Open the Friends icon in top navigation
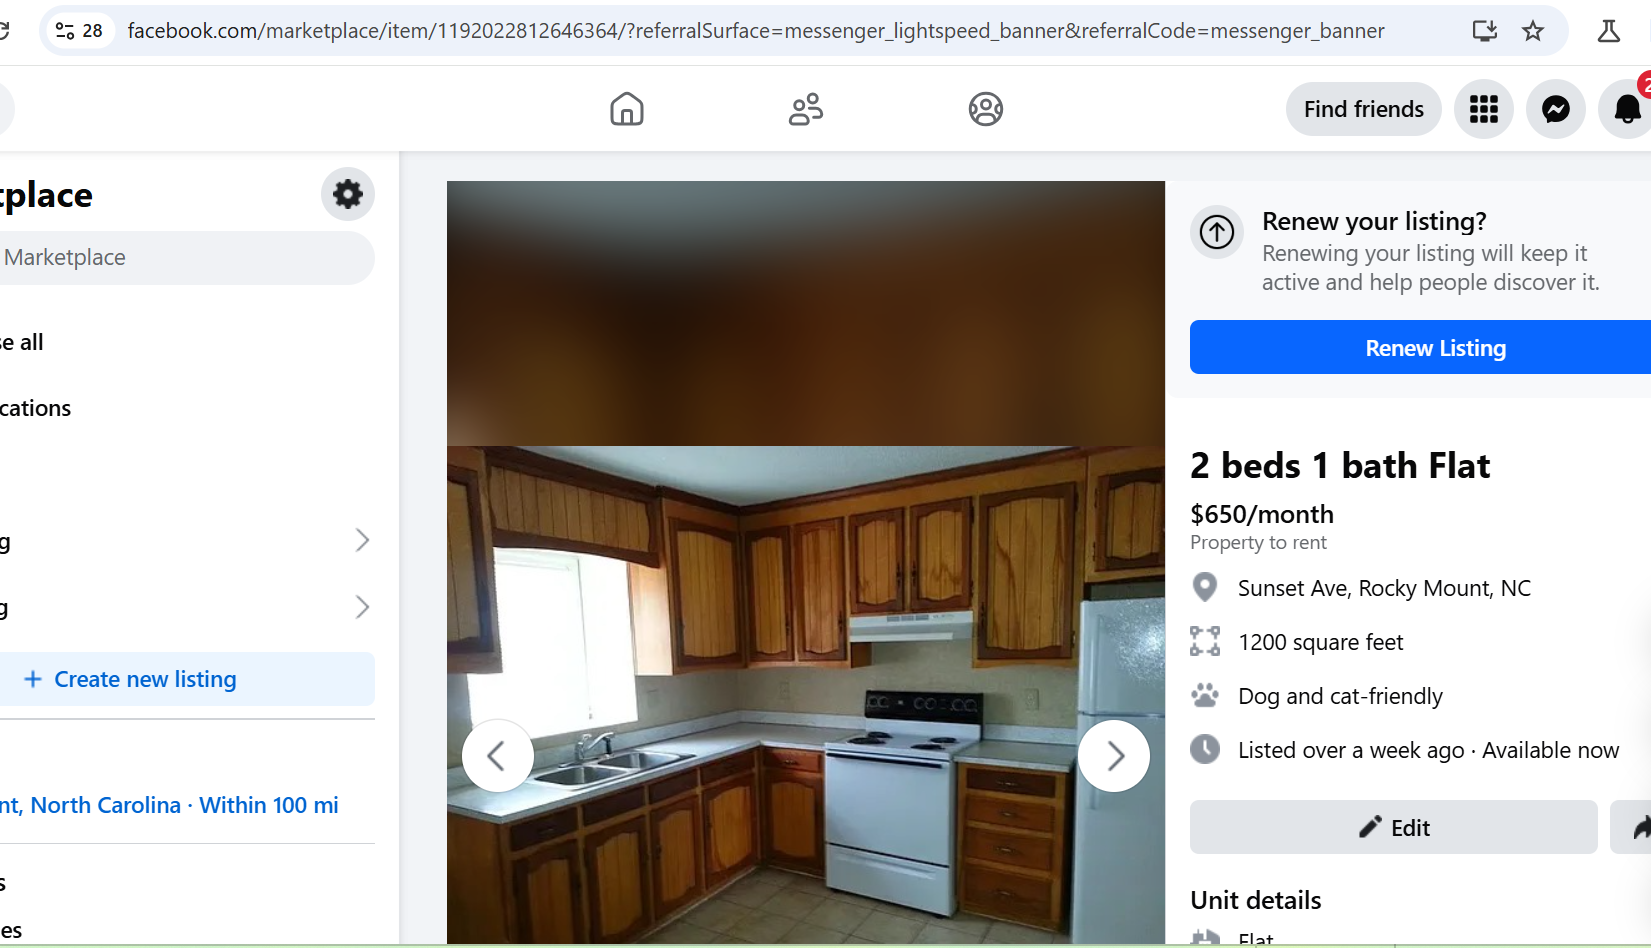 806,109
